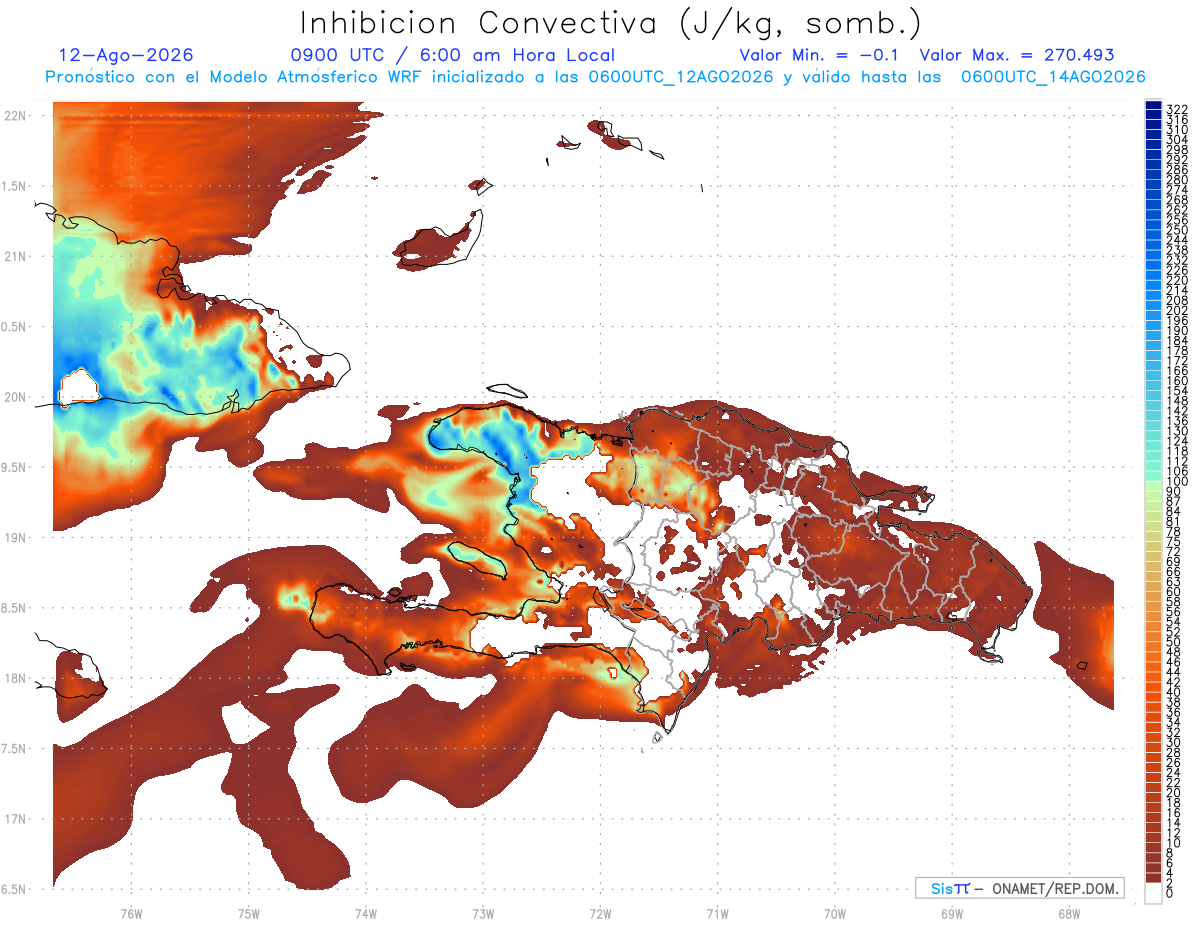The height and width of the screenshot is (927, 1200).
Task: Click the '76W' longitude label
Action: tap(131, 913)
